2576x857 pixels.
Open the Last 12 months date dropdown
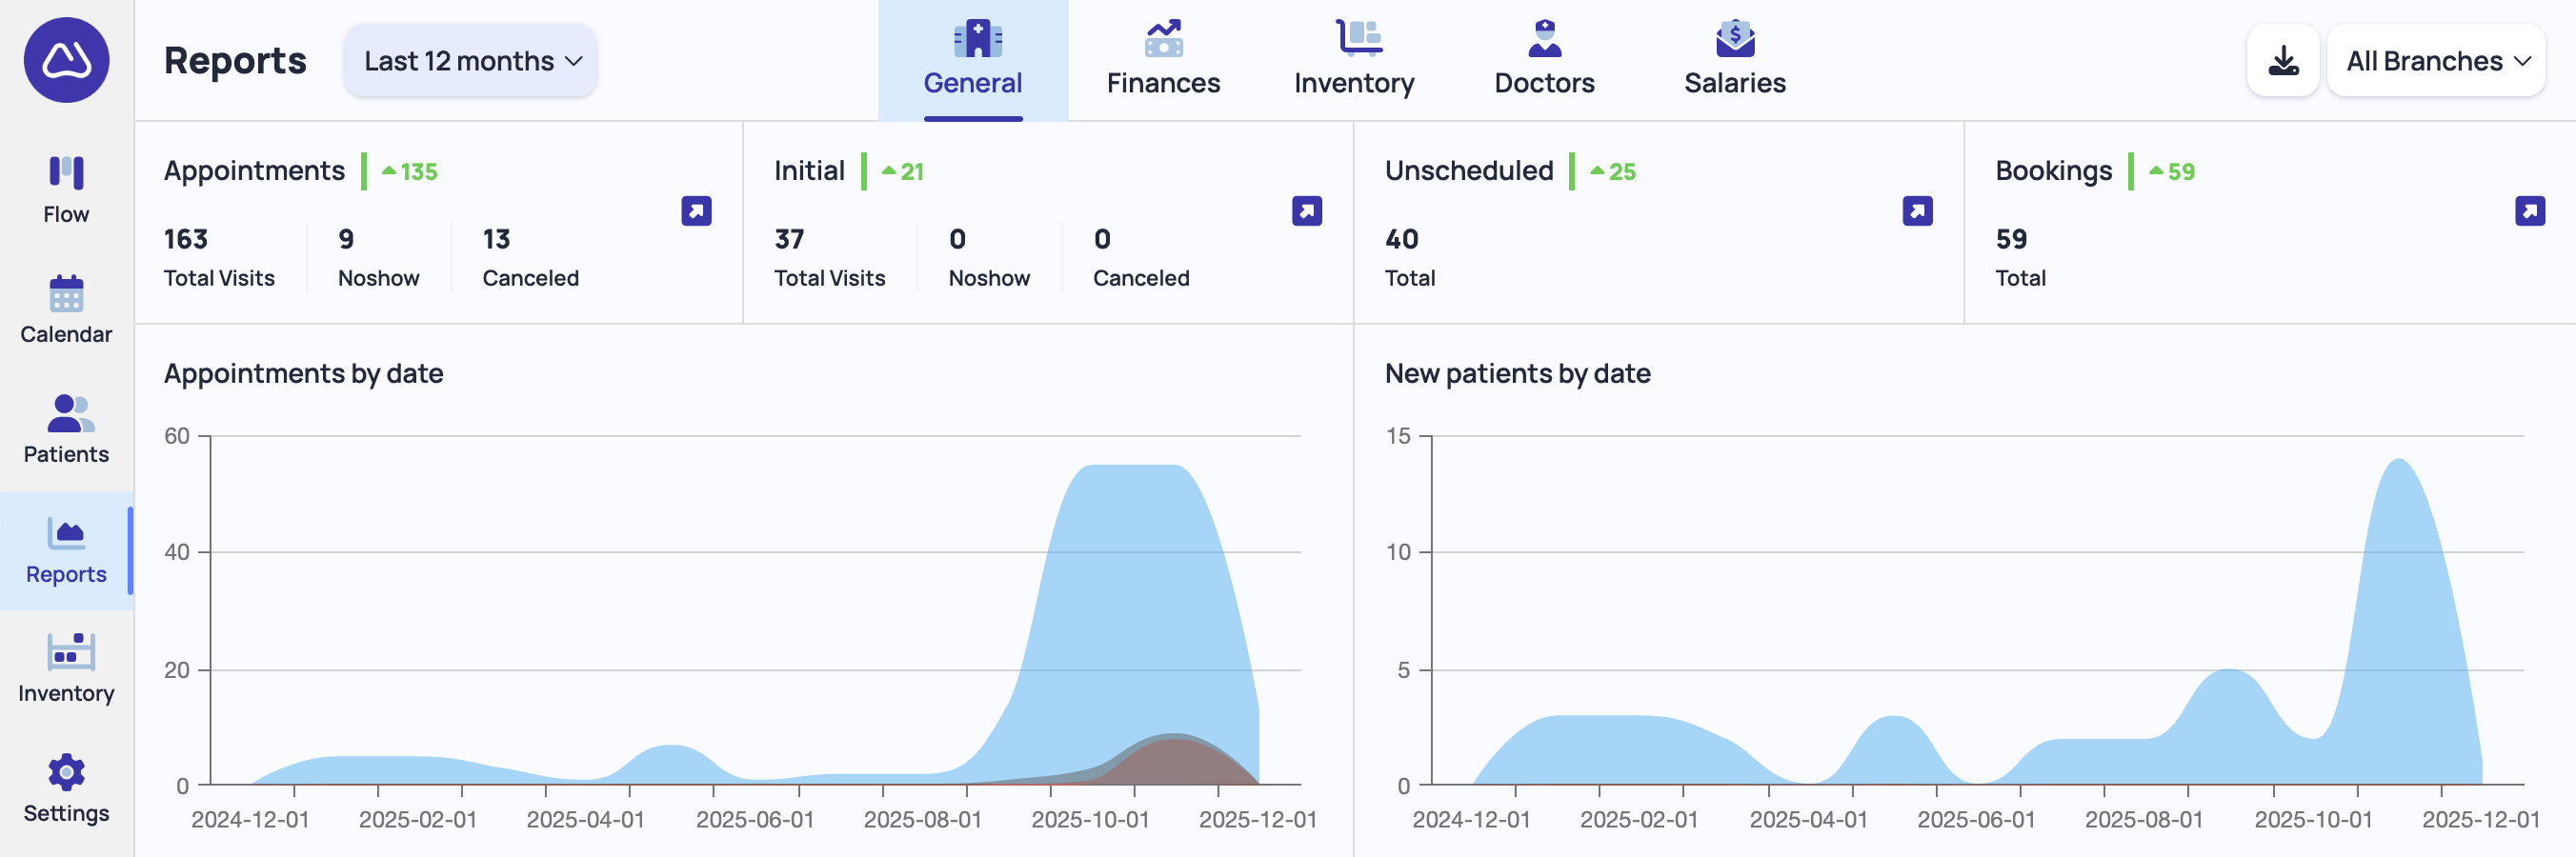471,61
